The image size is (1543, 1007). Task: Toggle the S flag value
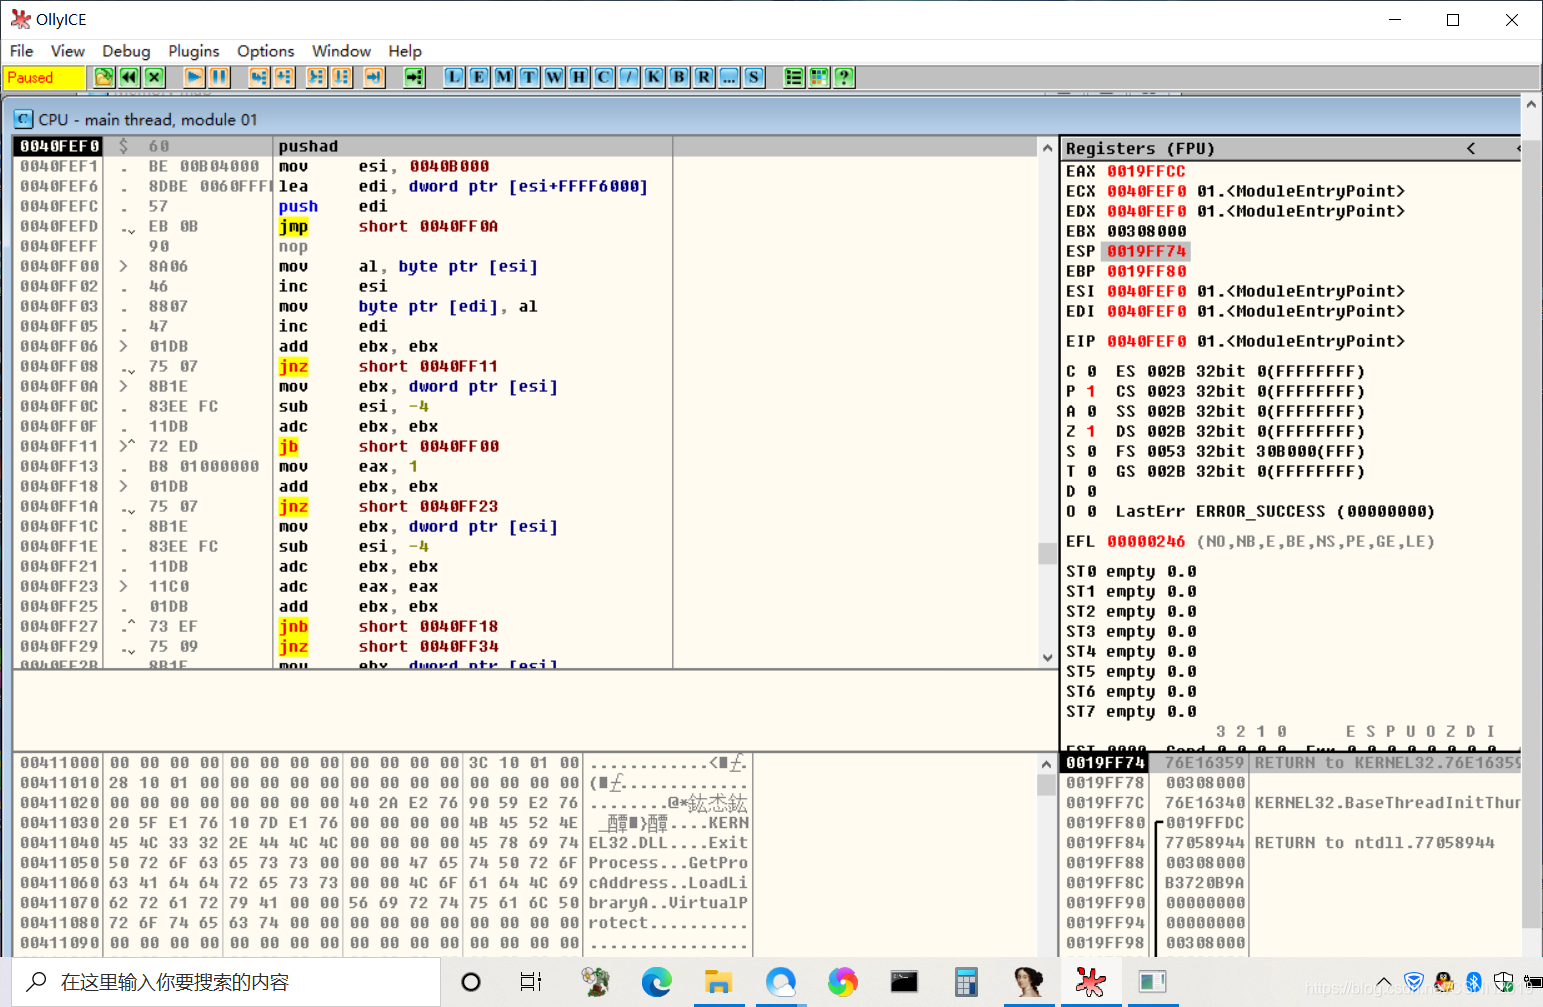[x=1091, y=451]
